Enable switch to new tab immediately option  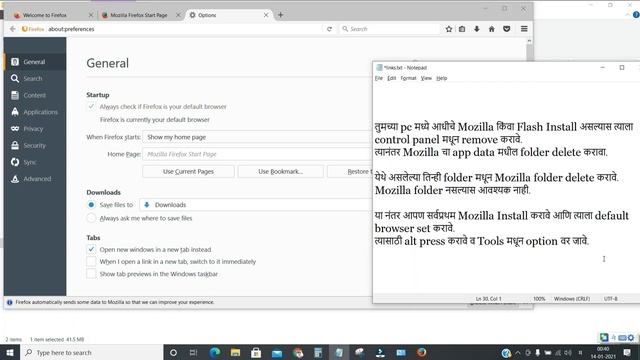[91, 261]
